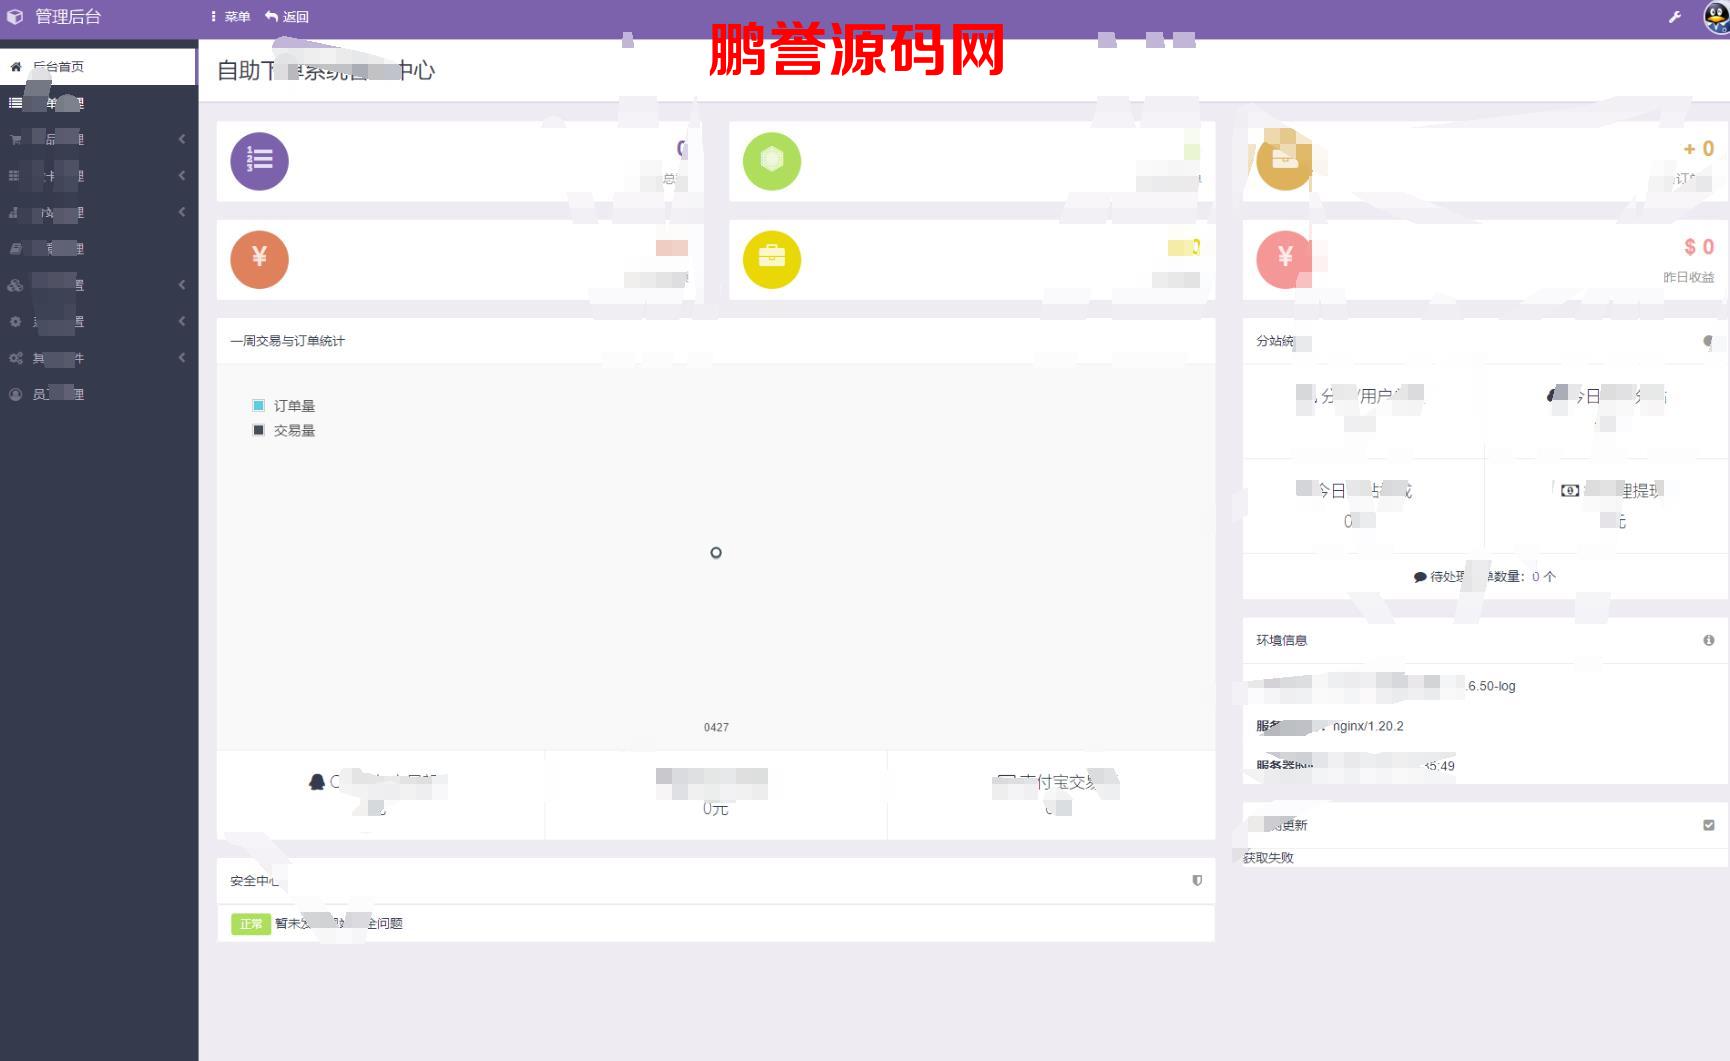Click the book sidebar icon
Viewport: 1730px width, 1061px height.
click(15, 248)
